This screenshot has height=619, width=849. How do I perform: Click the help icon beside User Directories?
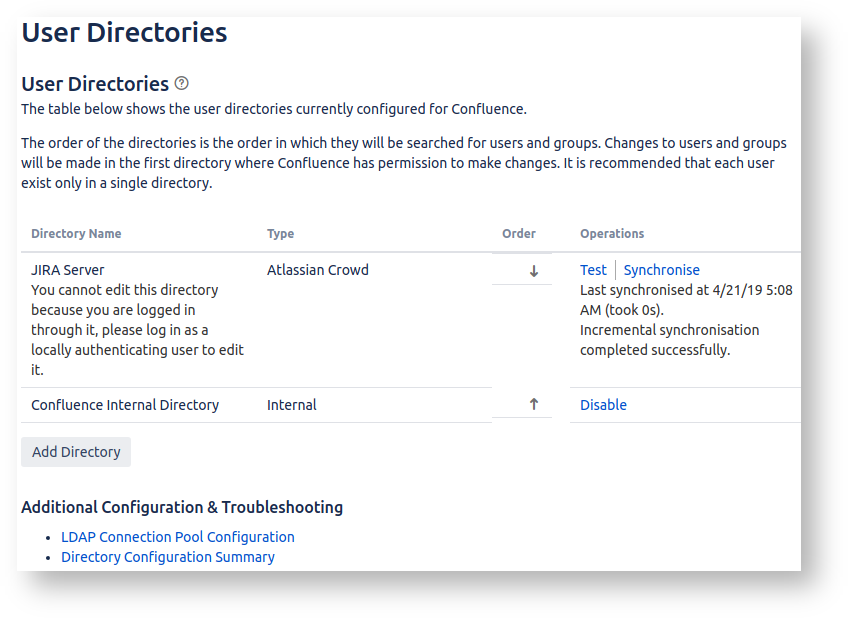(x=181, y=84)
